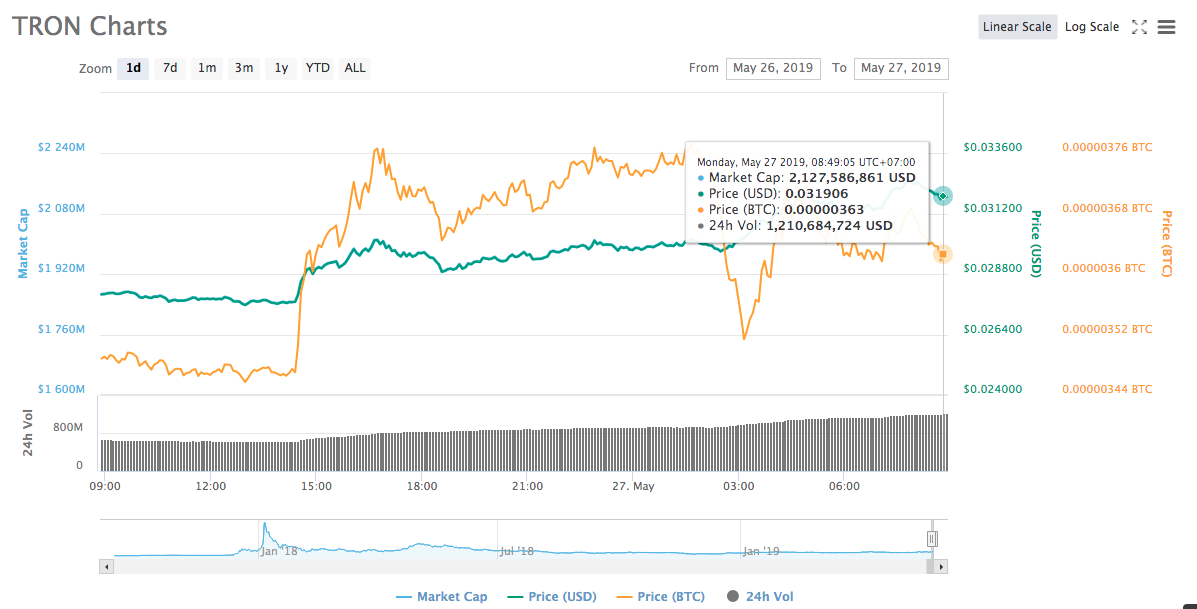Select the 1m zoom range
The height and width of the screenshot is (609, 1197).
click(207, 68)
